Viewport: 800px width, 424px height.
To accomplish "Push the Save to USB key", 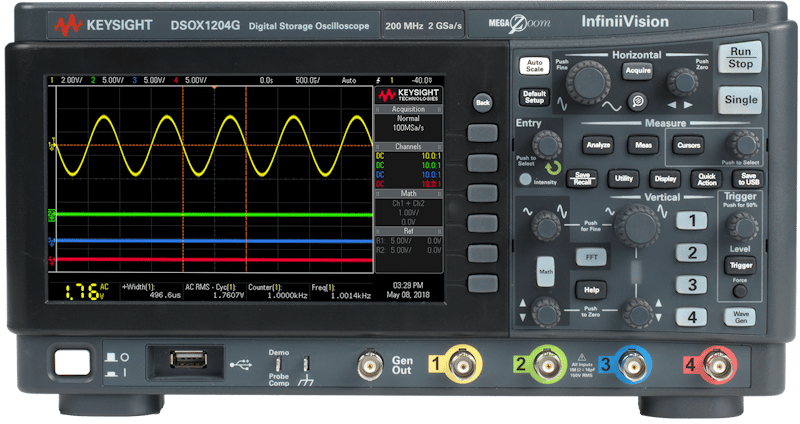I will coord(748,179).
